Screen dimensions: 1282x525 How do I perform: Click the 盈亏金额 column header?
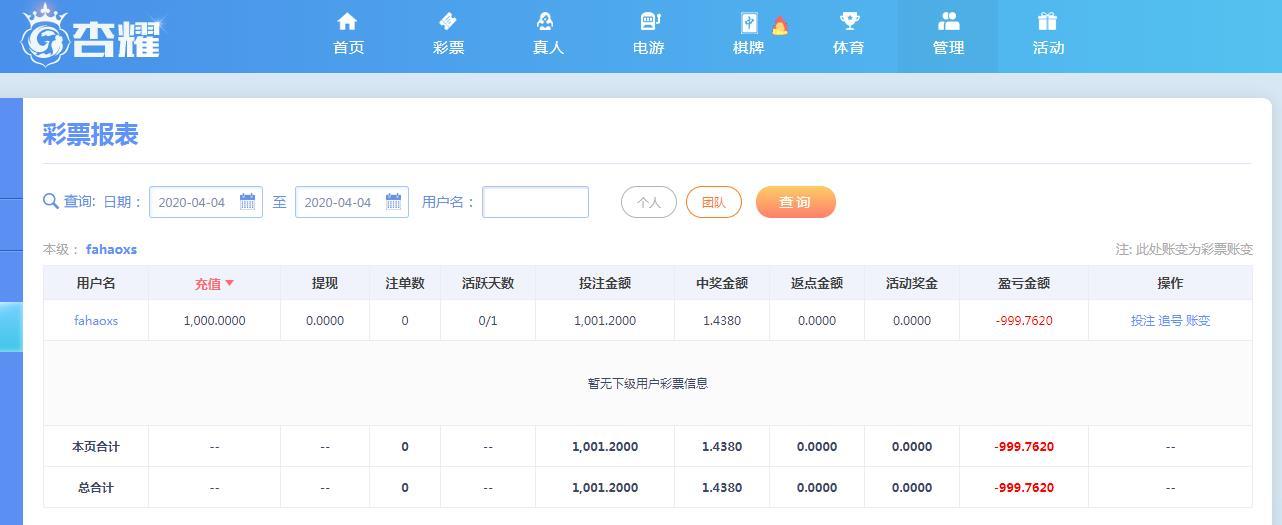pos(1024,283)
